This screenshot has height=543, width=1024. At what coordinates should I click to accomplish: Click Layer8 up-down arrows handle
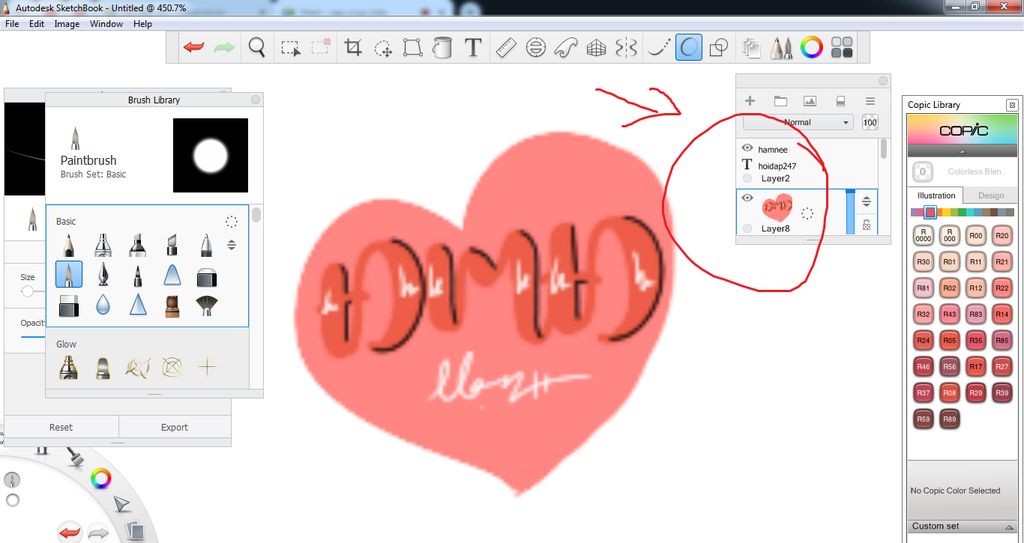867,201
